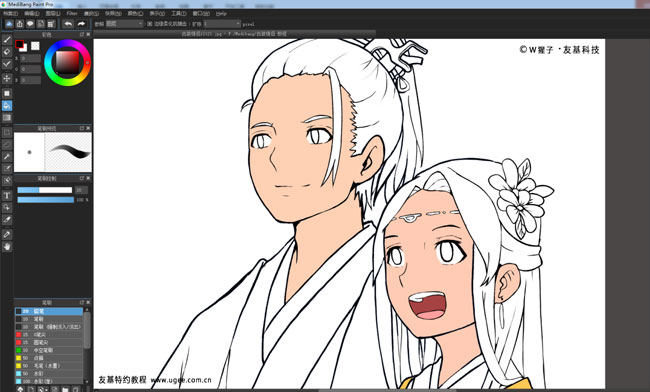Select the fade in/out pen brush
The height and width of the screenshot is (392, 650).
pos(49,327)
